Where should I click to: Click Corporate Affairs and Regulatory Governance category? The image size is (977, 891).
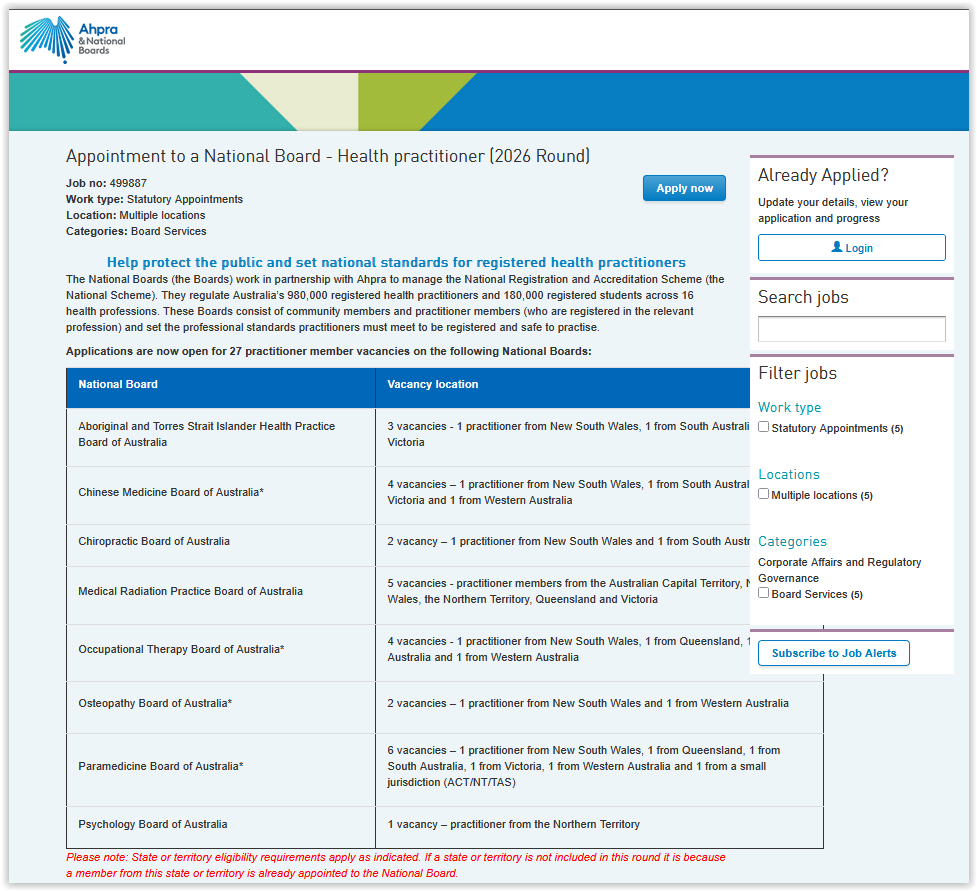click(839, 570)
